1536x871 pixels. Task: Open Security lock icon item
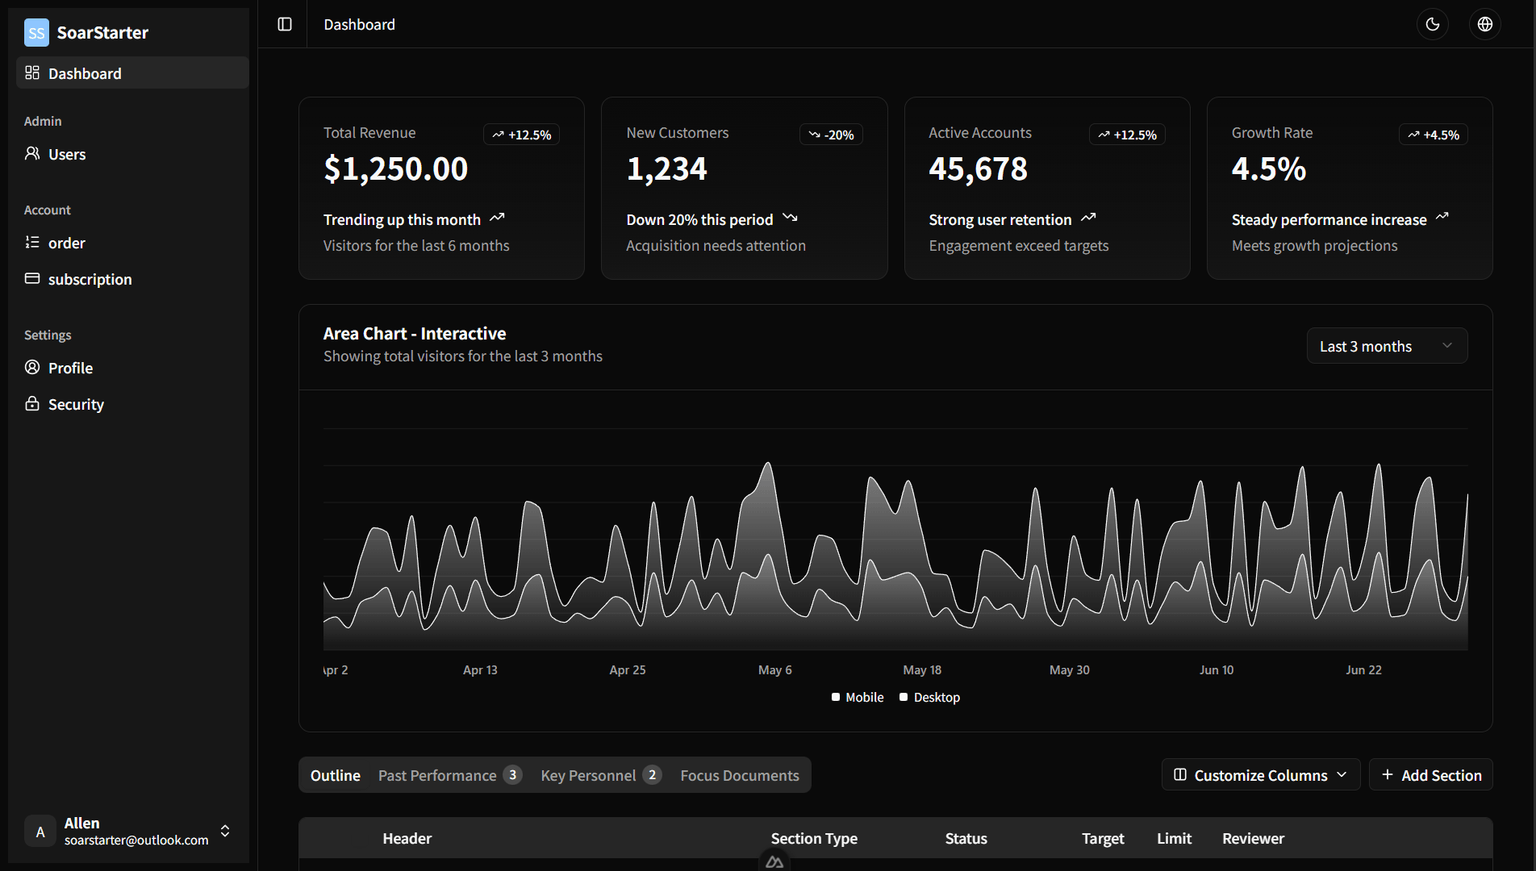click(x=32, y=404)
